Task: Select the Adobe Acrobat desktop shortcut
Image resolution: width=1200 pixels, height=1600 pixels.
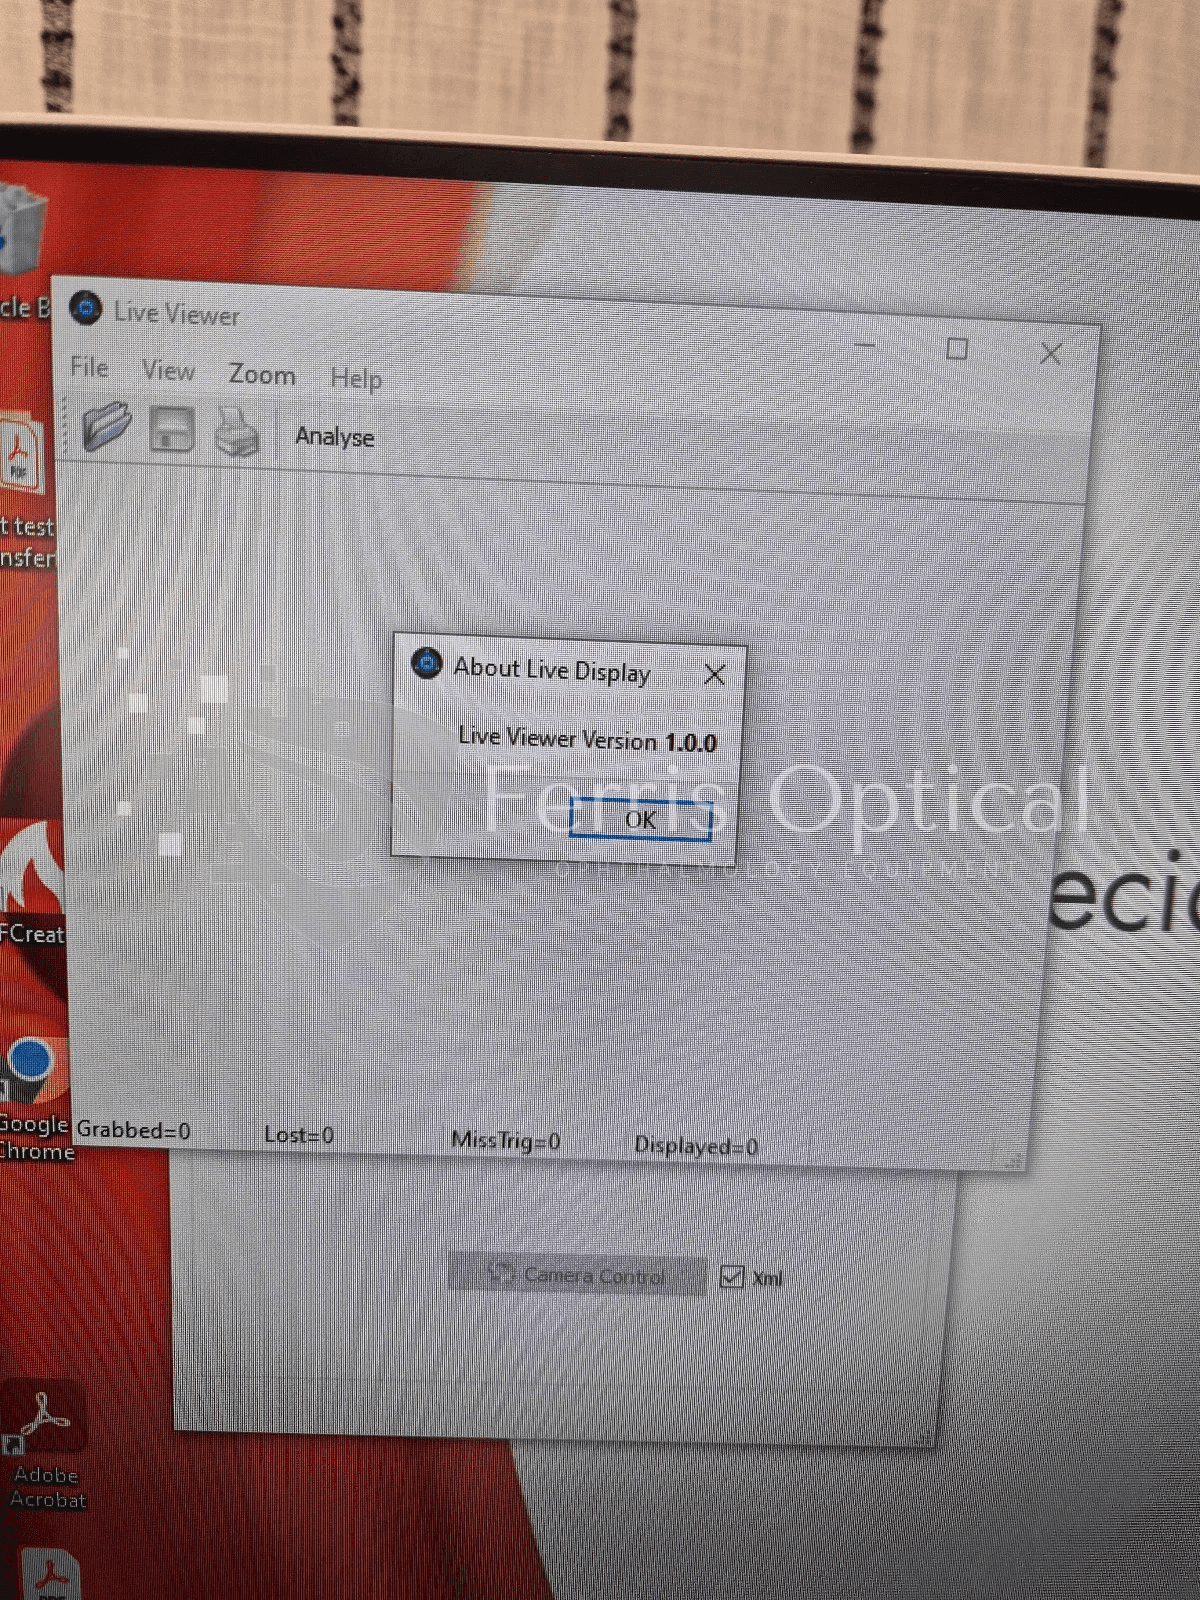Action: click(x=45, y=1445)
